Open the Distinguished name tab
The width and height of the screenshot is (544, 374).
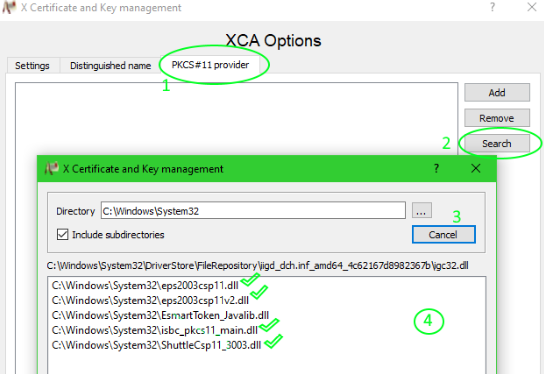110,66
